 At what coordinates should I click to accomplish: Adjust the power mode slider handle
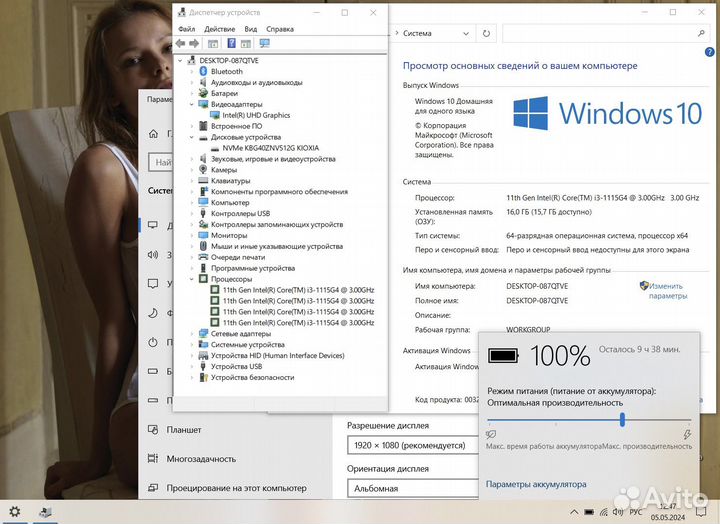[x=622, y=419]
